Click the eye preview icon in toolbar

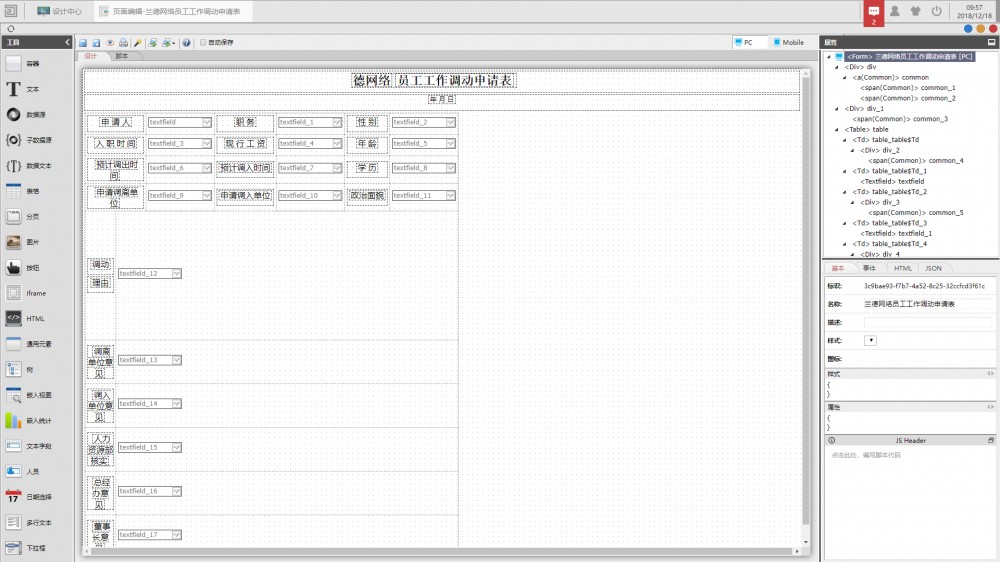110,43
